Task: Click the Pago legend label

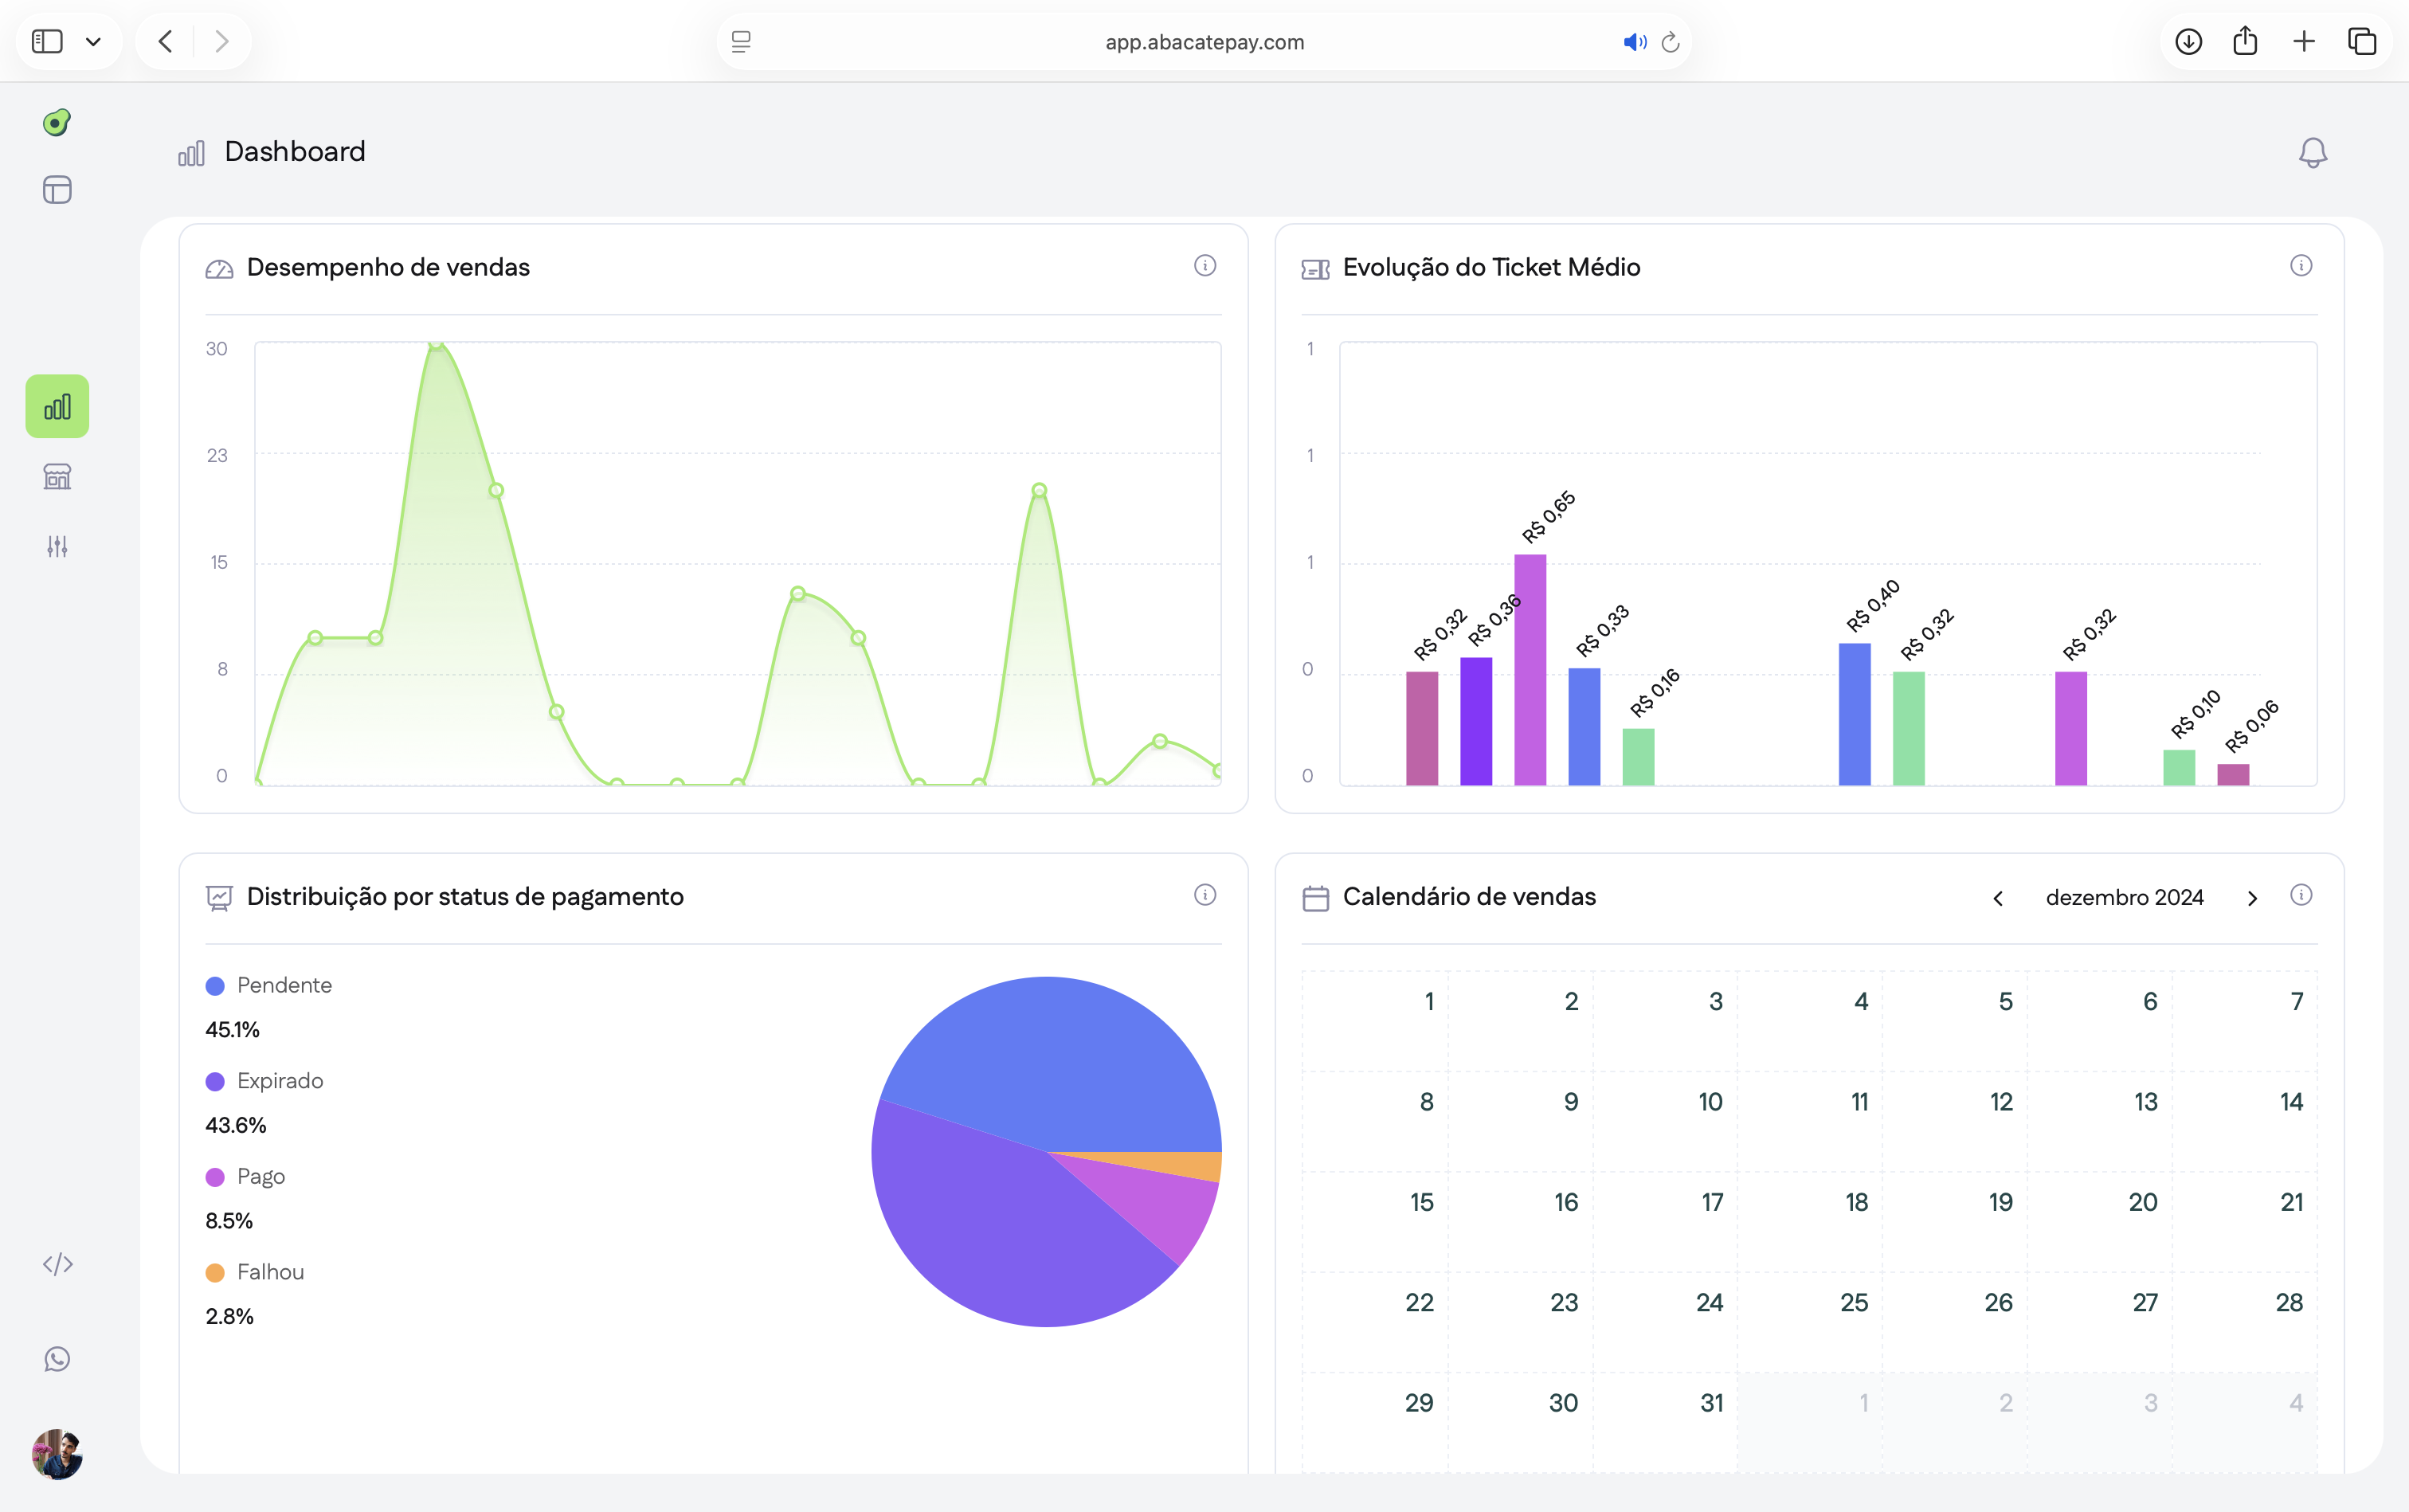Action: (x=261, y=1177)
